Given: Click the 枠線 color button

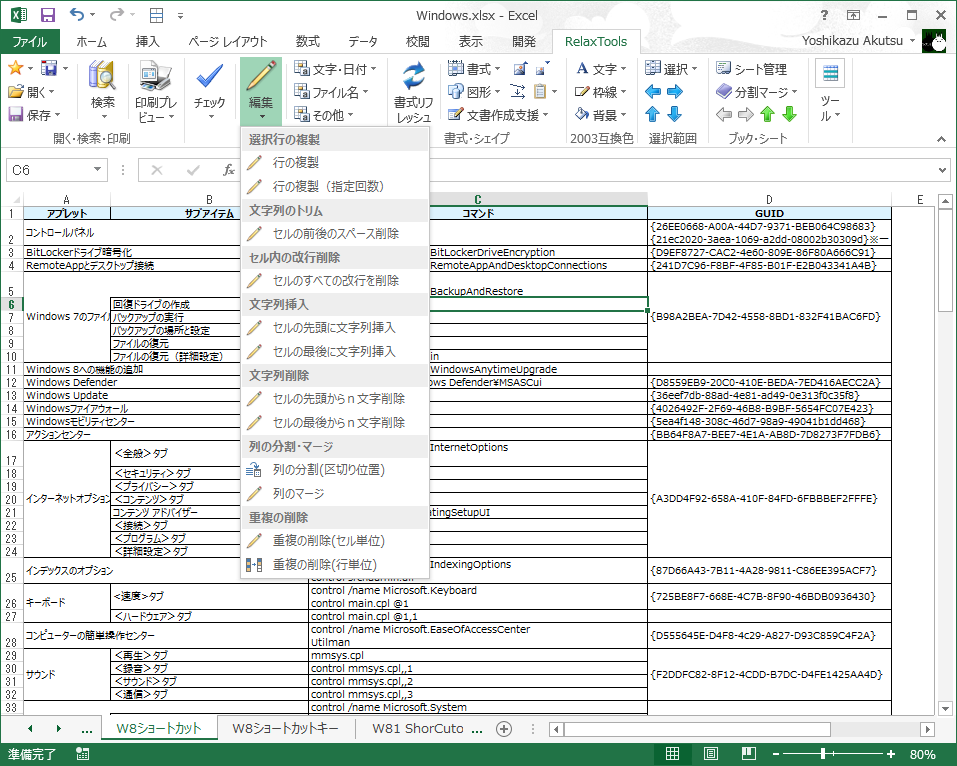Looking at the screenshot, I should (601, 92).
